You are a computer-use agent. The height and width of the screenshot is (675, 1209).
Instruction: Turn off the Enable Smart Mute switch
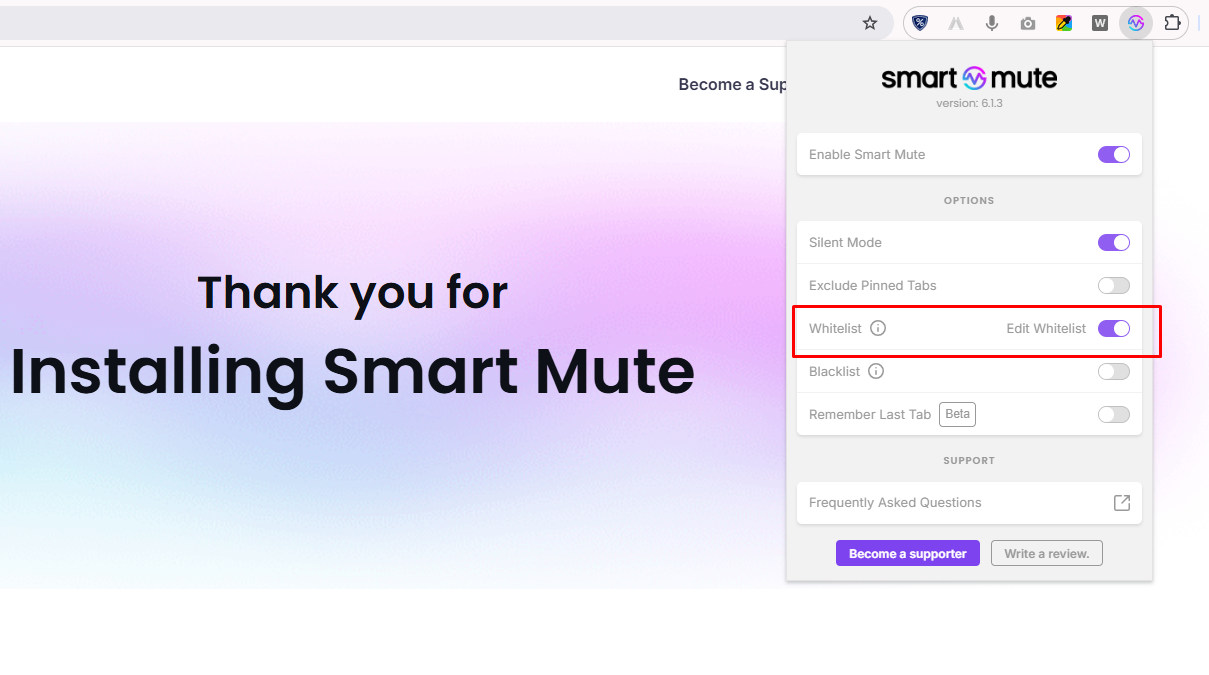point(1114,155)
